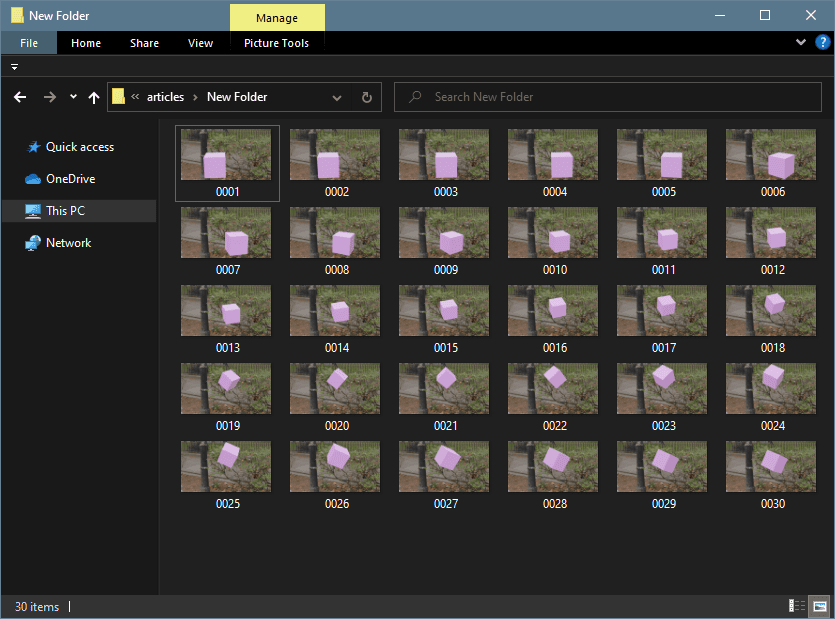
Task: Switch to the View ribbon tab
Action: click(x=200, y=42)
